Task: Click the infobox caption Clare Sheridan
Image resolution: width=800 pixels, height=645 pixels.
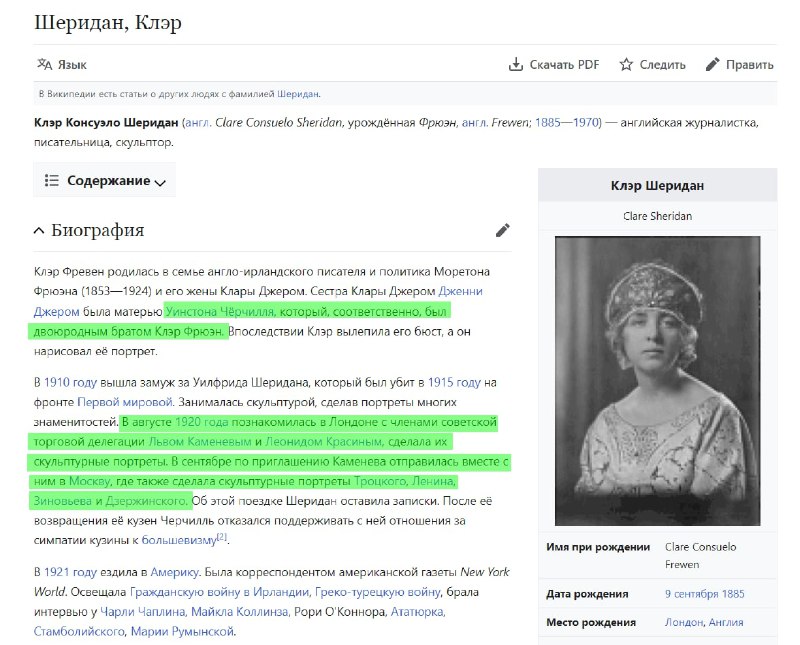Action: (x=657, y=216)
